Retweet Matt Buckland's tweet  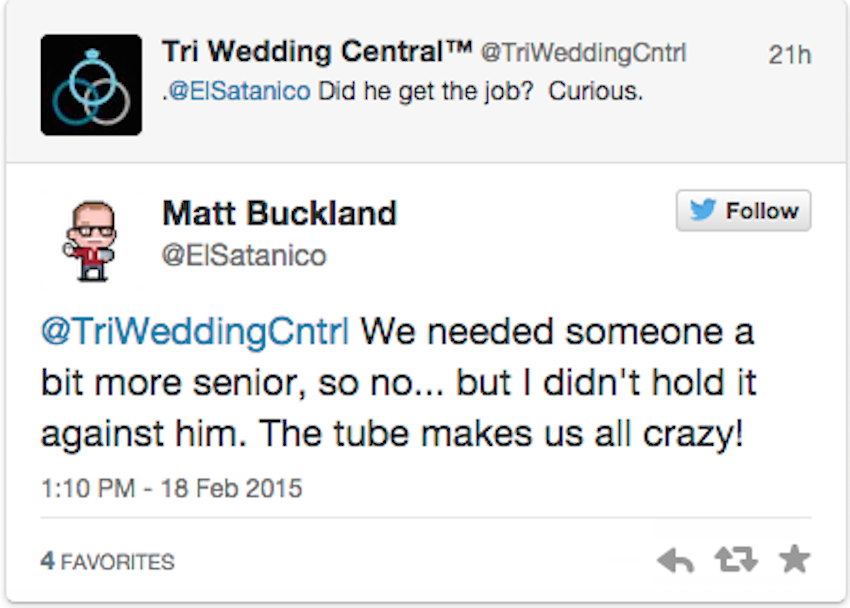tap(736, 560)
